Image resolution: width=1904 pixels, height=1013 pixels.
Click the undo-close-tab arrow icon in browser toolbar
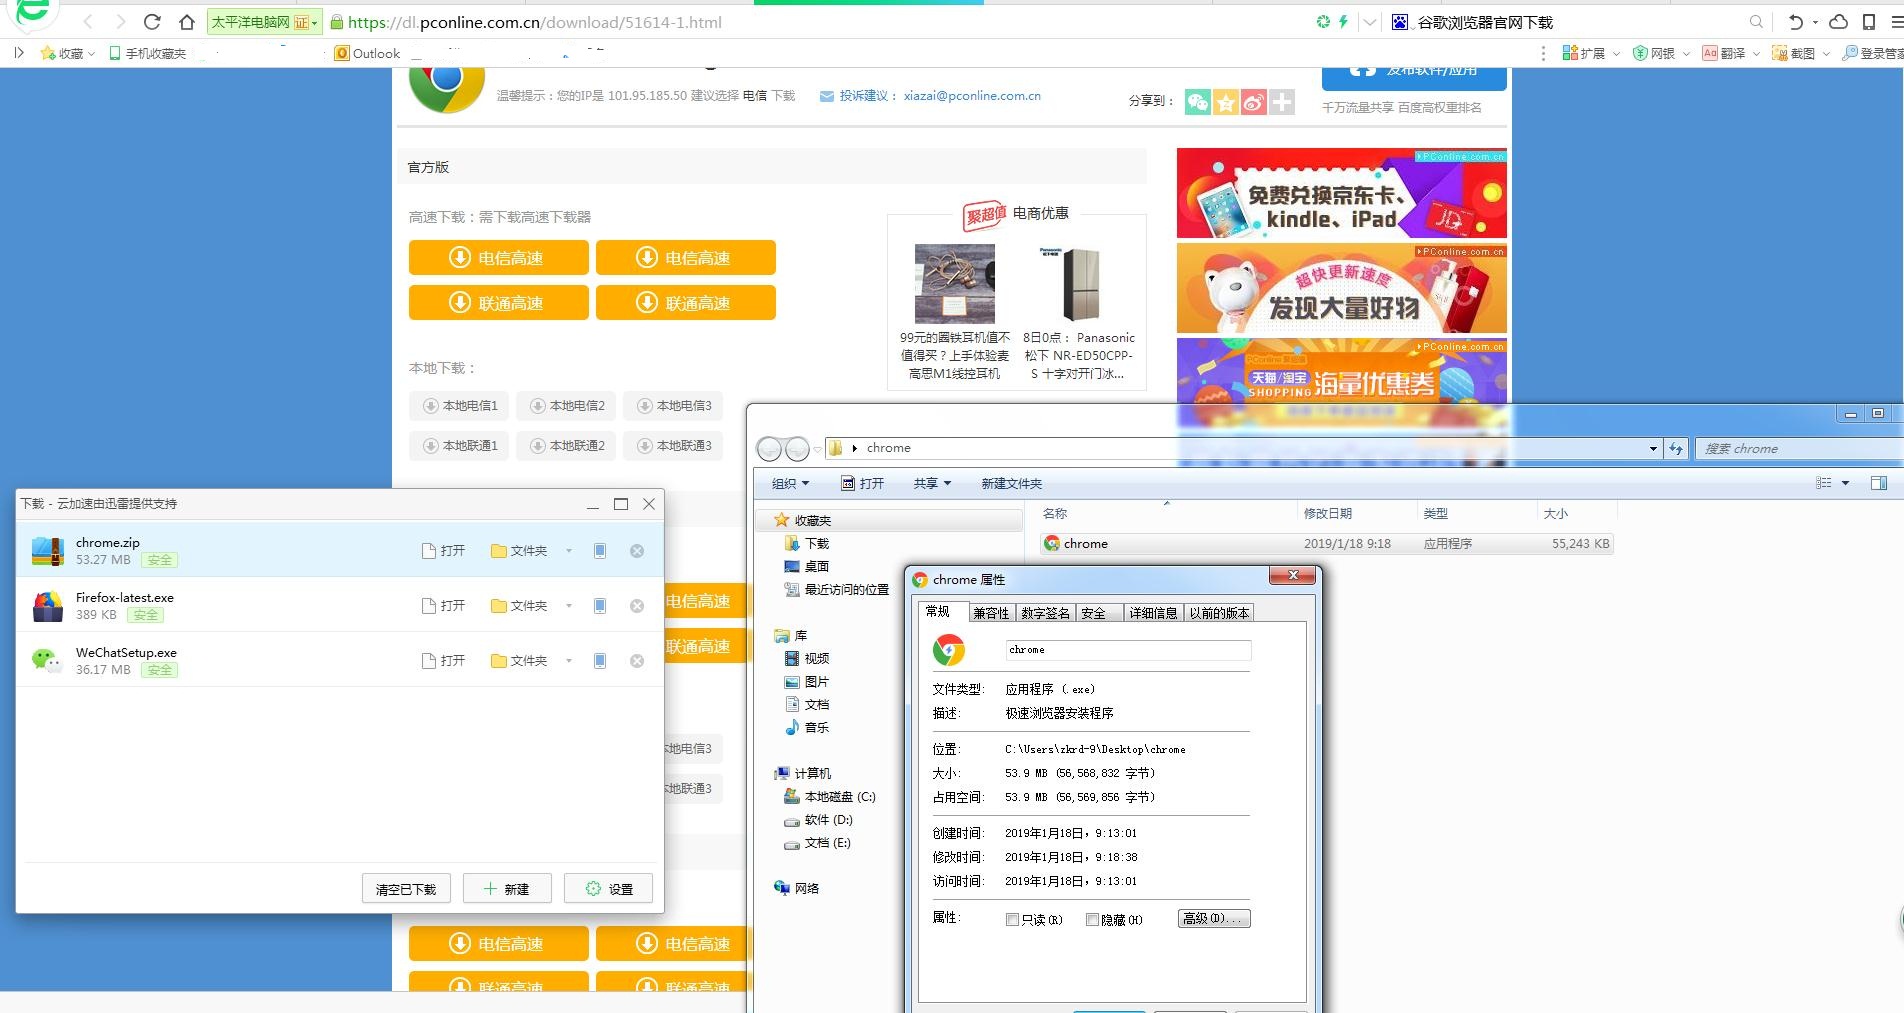tap(1795, 22)
